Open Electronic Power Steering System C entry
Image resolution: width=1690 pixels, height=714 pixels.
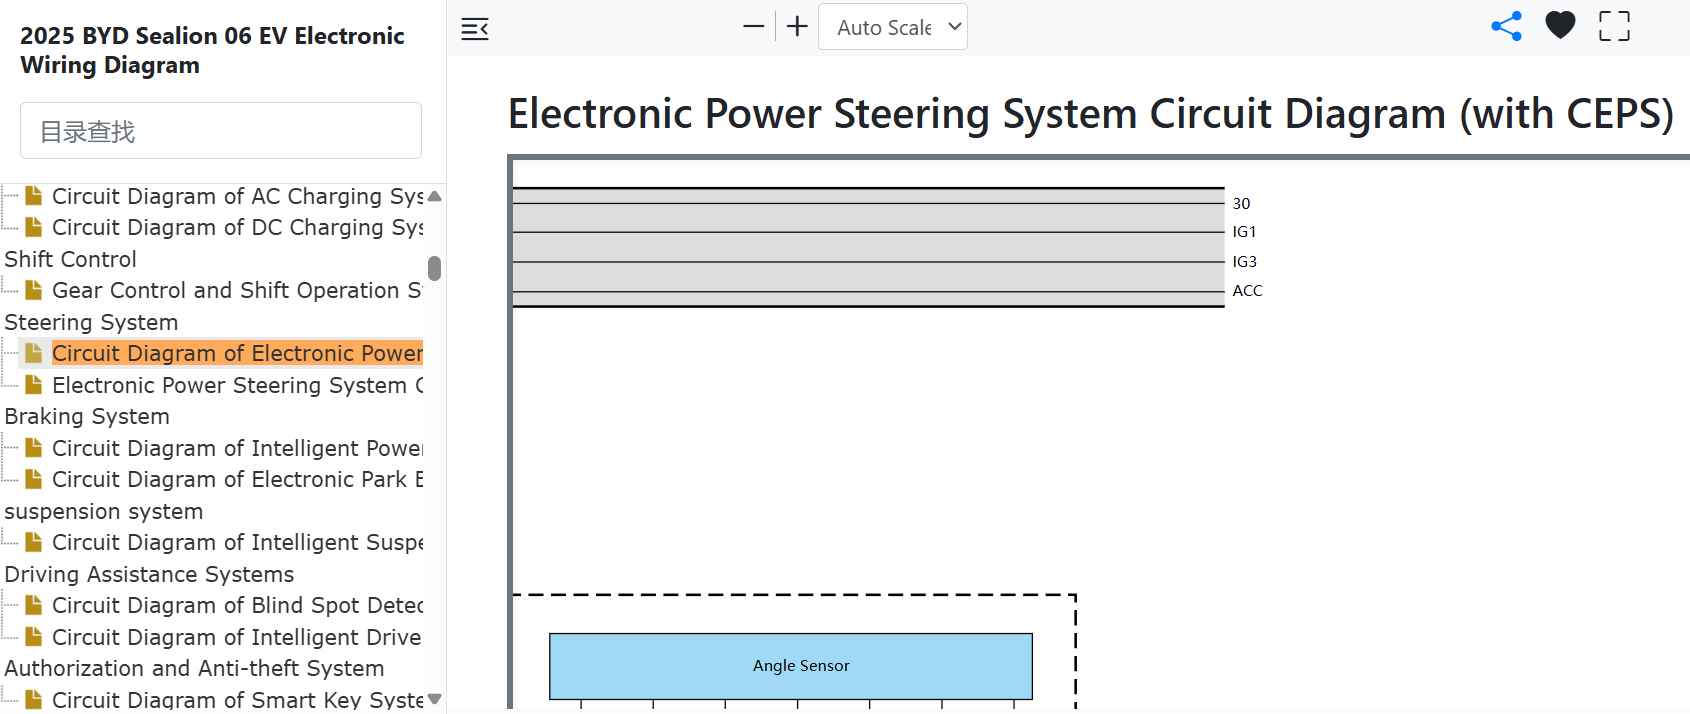point(238,385)
